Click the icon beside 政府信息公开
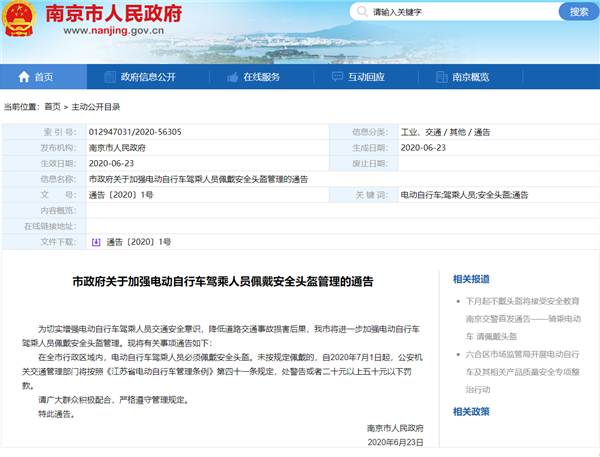 coord(109,77)
